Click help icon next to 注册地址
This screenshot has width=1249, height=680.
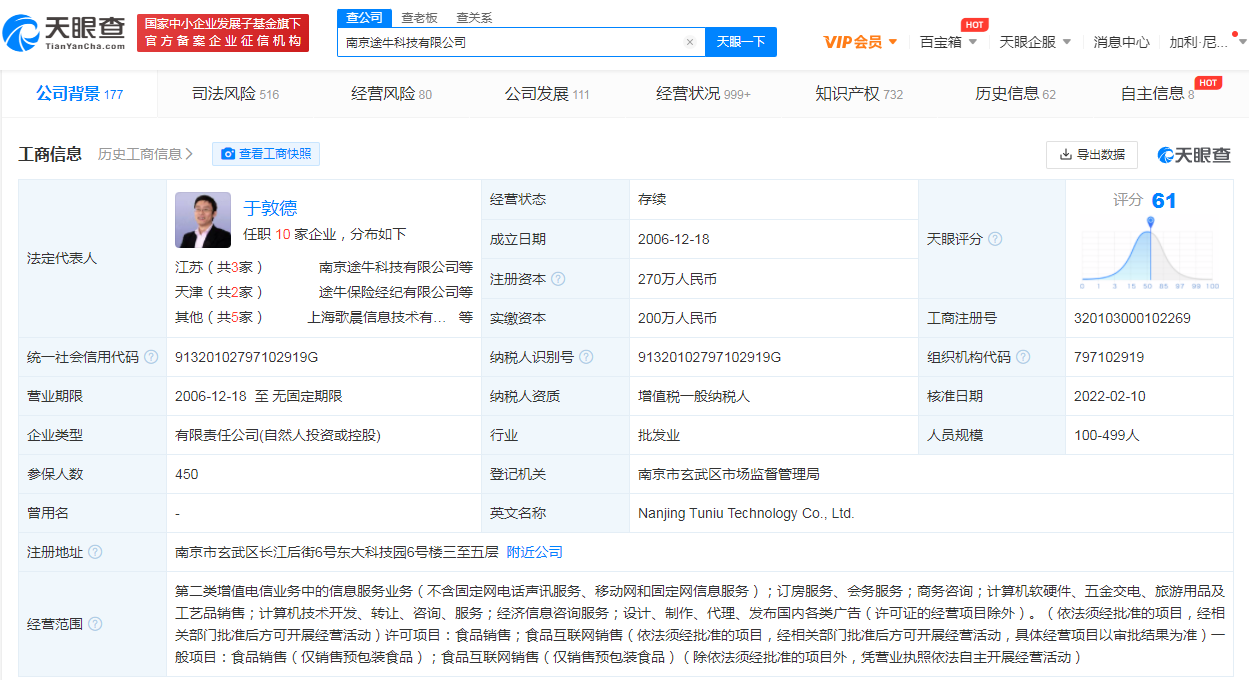click(x=95, y=552)
